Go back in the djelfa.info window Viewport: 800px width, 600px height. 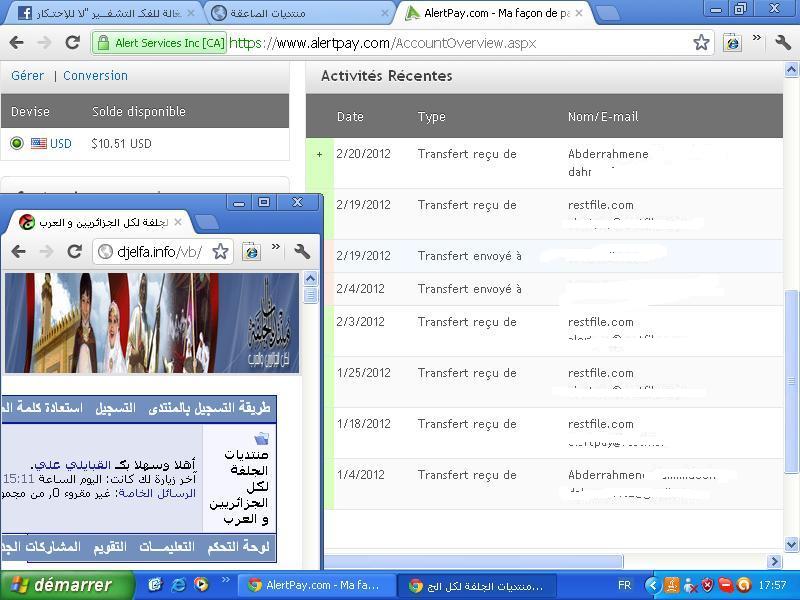(x=19, y=251)
